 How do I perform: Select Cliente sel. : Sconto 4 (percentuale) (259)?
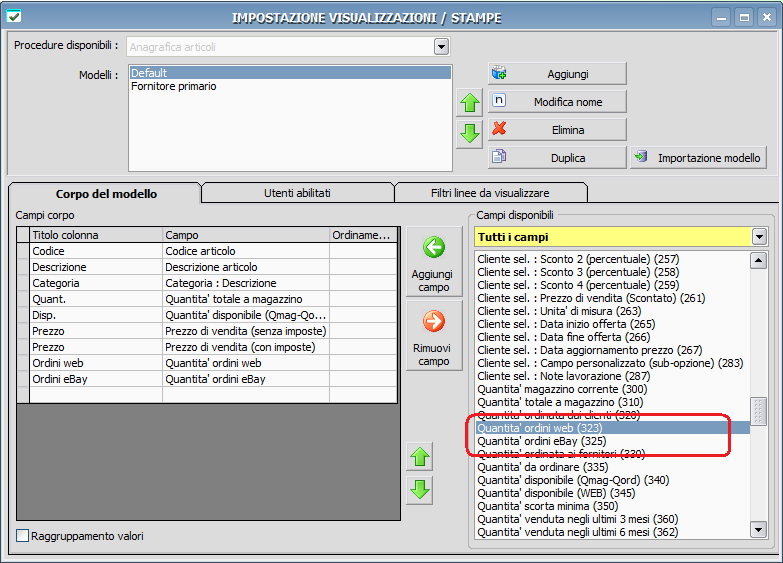click(x=613, y=285)
